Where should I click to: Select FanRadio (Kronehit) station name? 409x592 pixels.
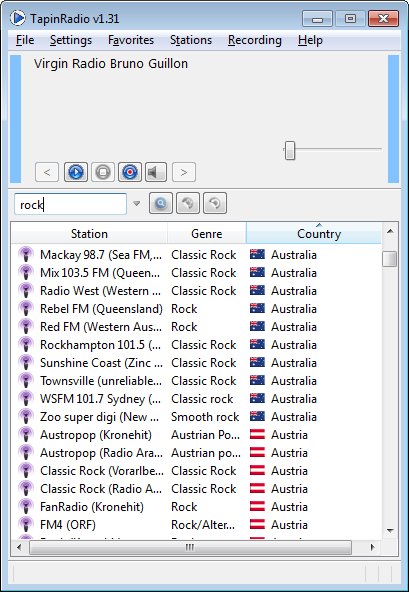(92, 507)
